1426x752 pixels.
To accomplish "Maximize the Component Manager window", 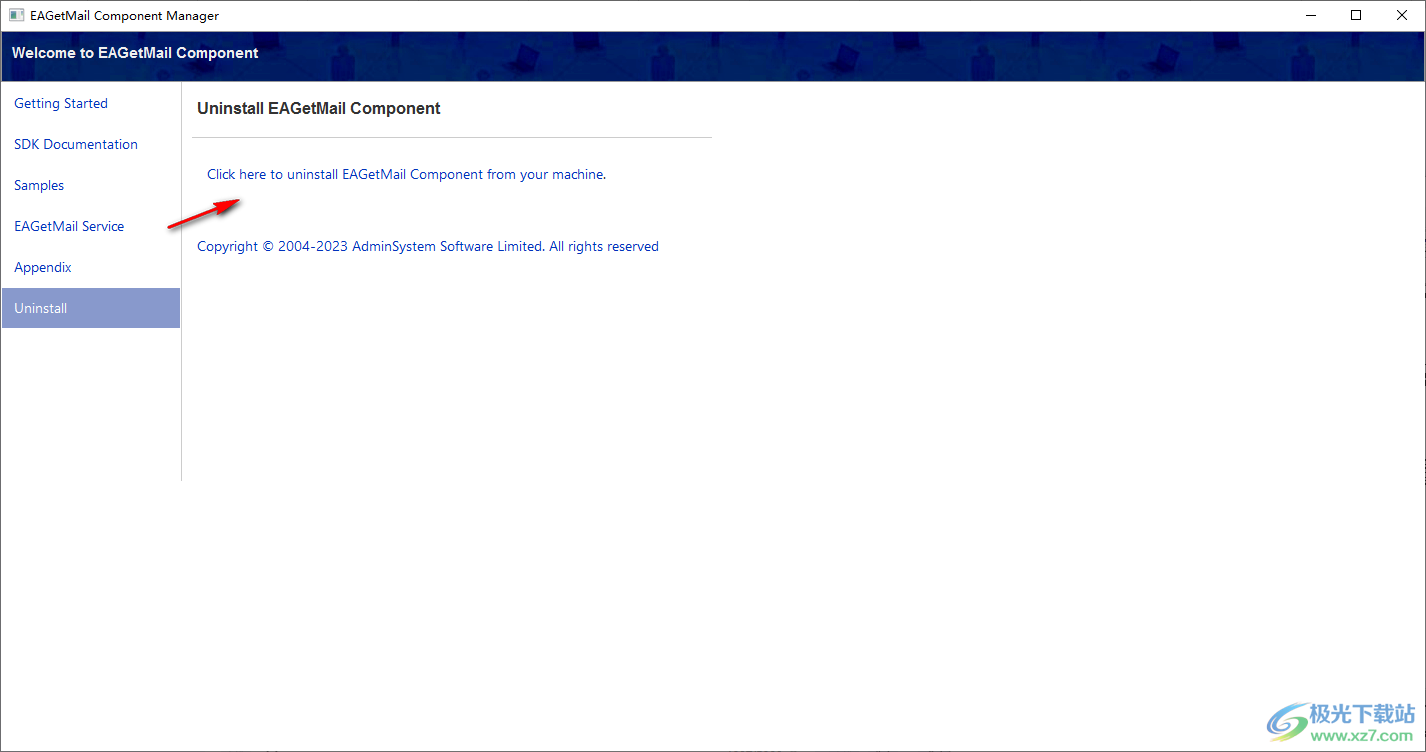I will click(1356, 15).
